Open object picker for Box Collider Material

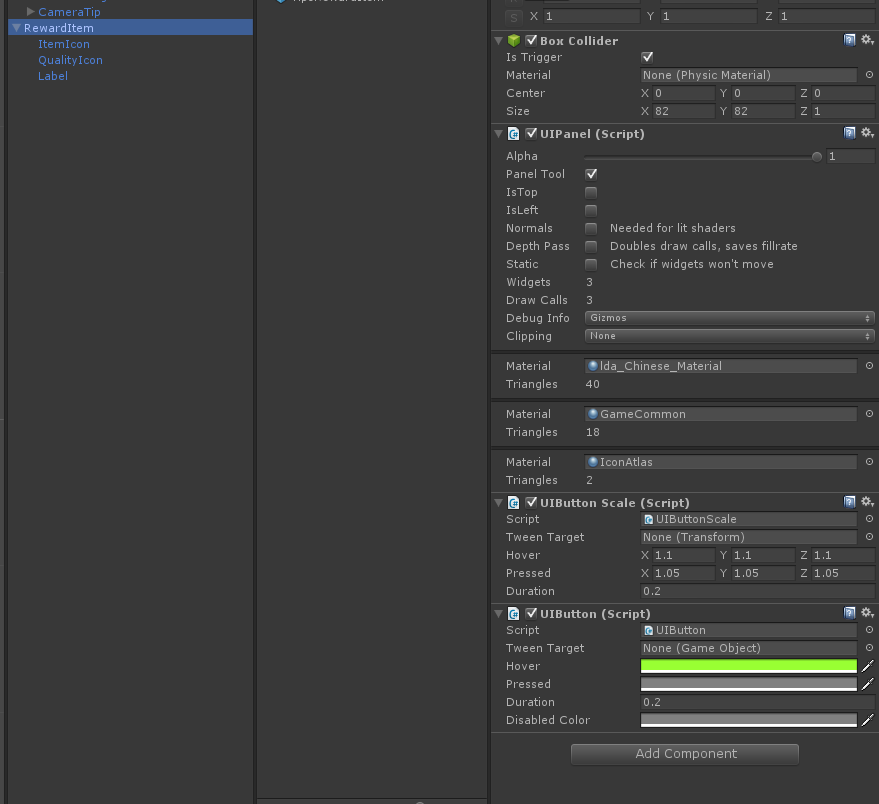pyautogui.click(x=868, y=75)
